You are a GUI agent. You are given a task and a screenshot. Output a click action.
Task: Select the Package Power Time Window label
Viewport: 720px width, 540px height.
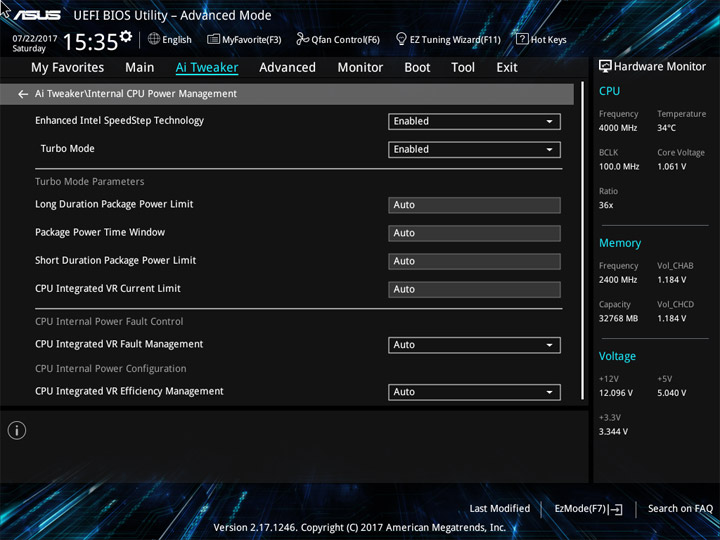[100, 232]
